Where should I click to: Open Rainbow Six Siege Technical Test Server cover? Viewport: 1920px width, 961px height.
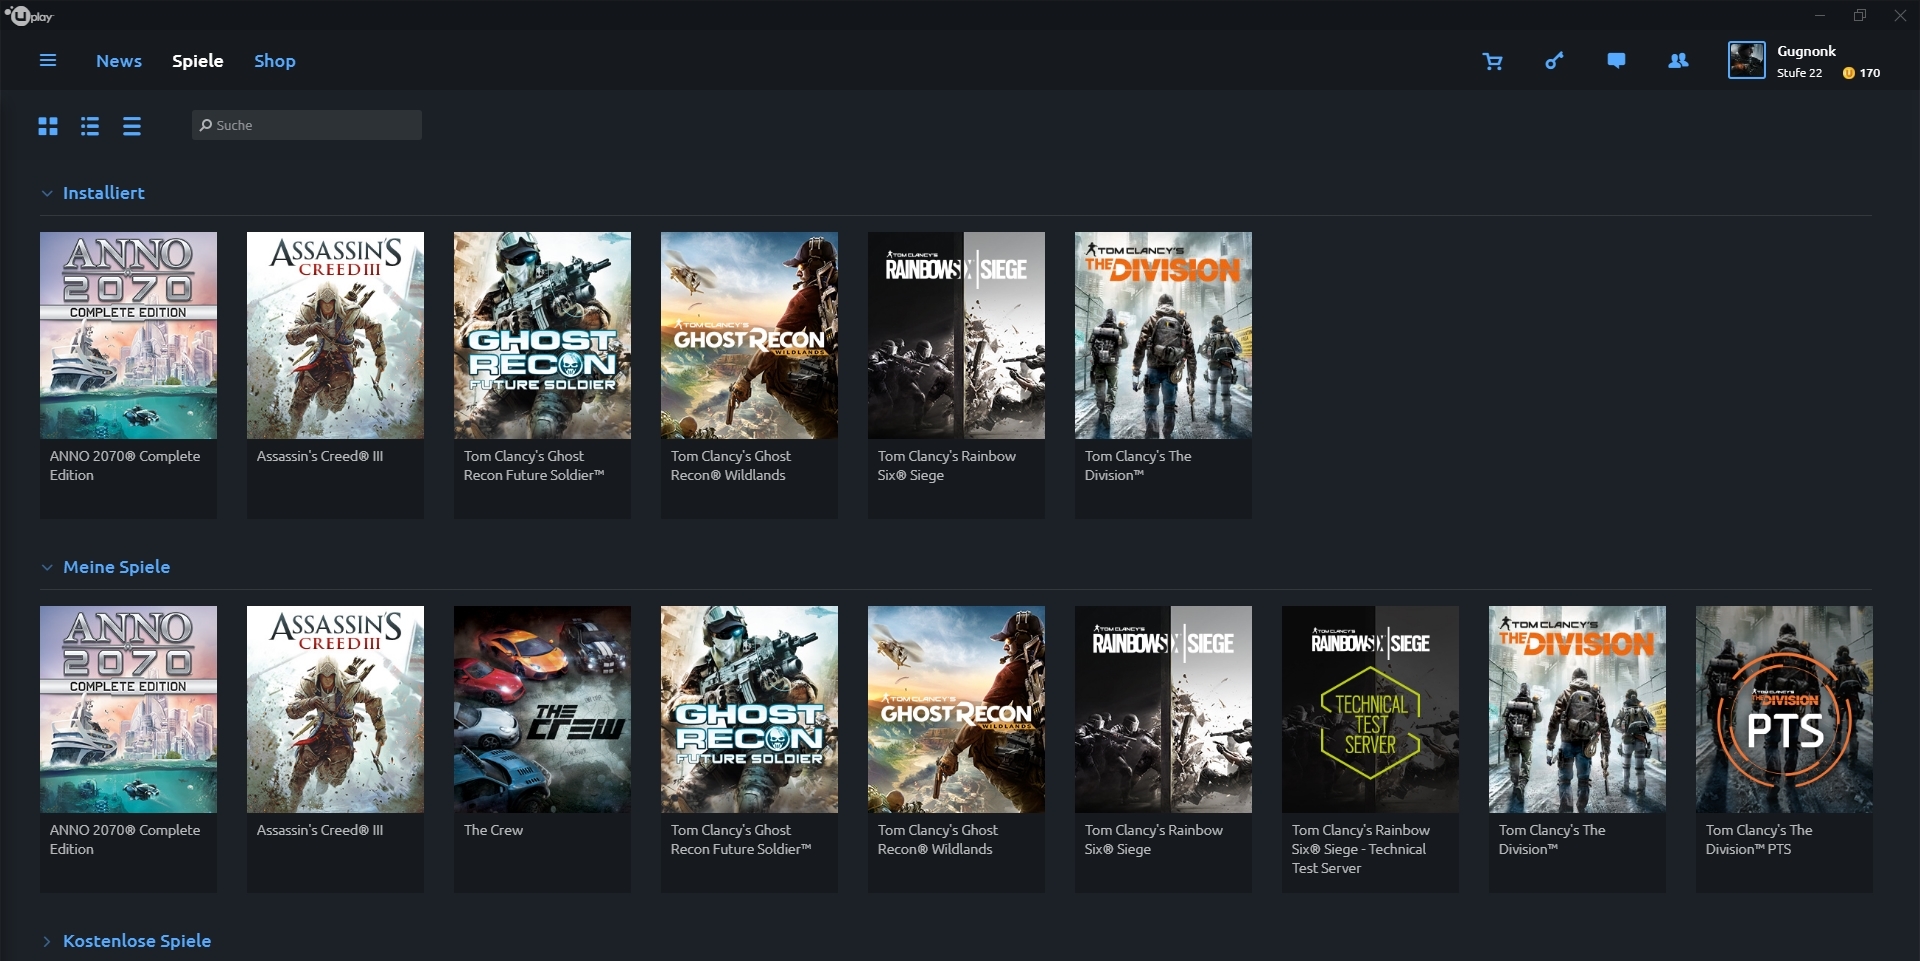tap(1370, 709)
